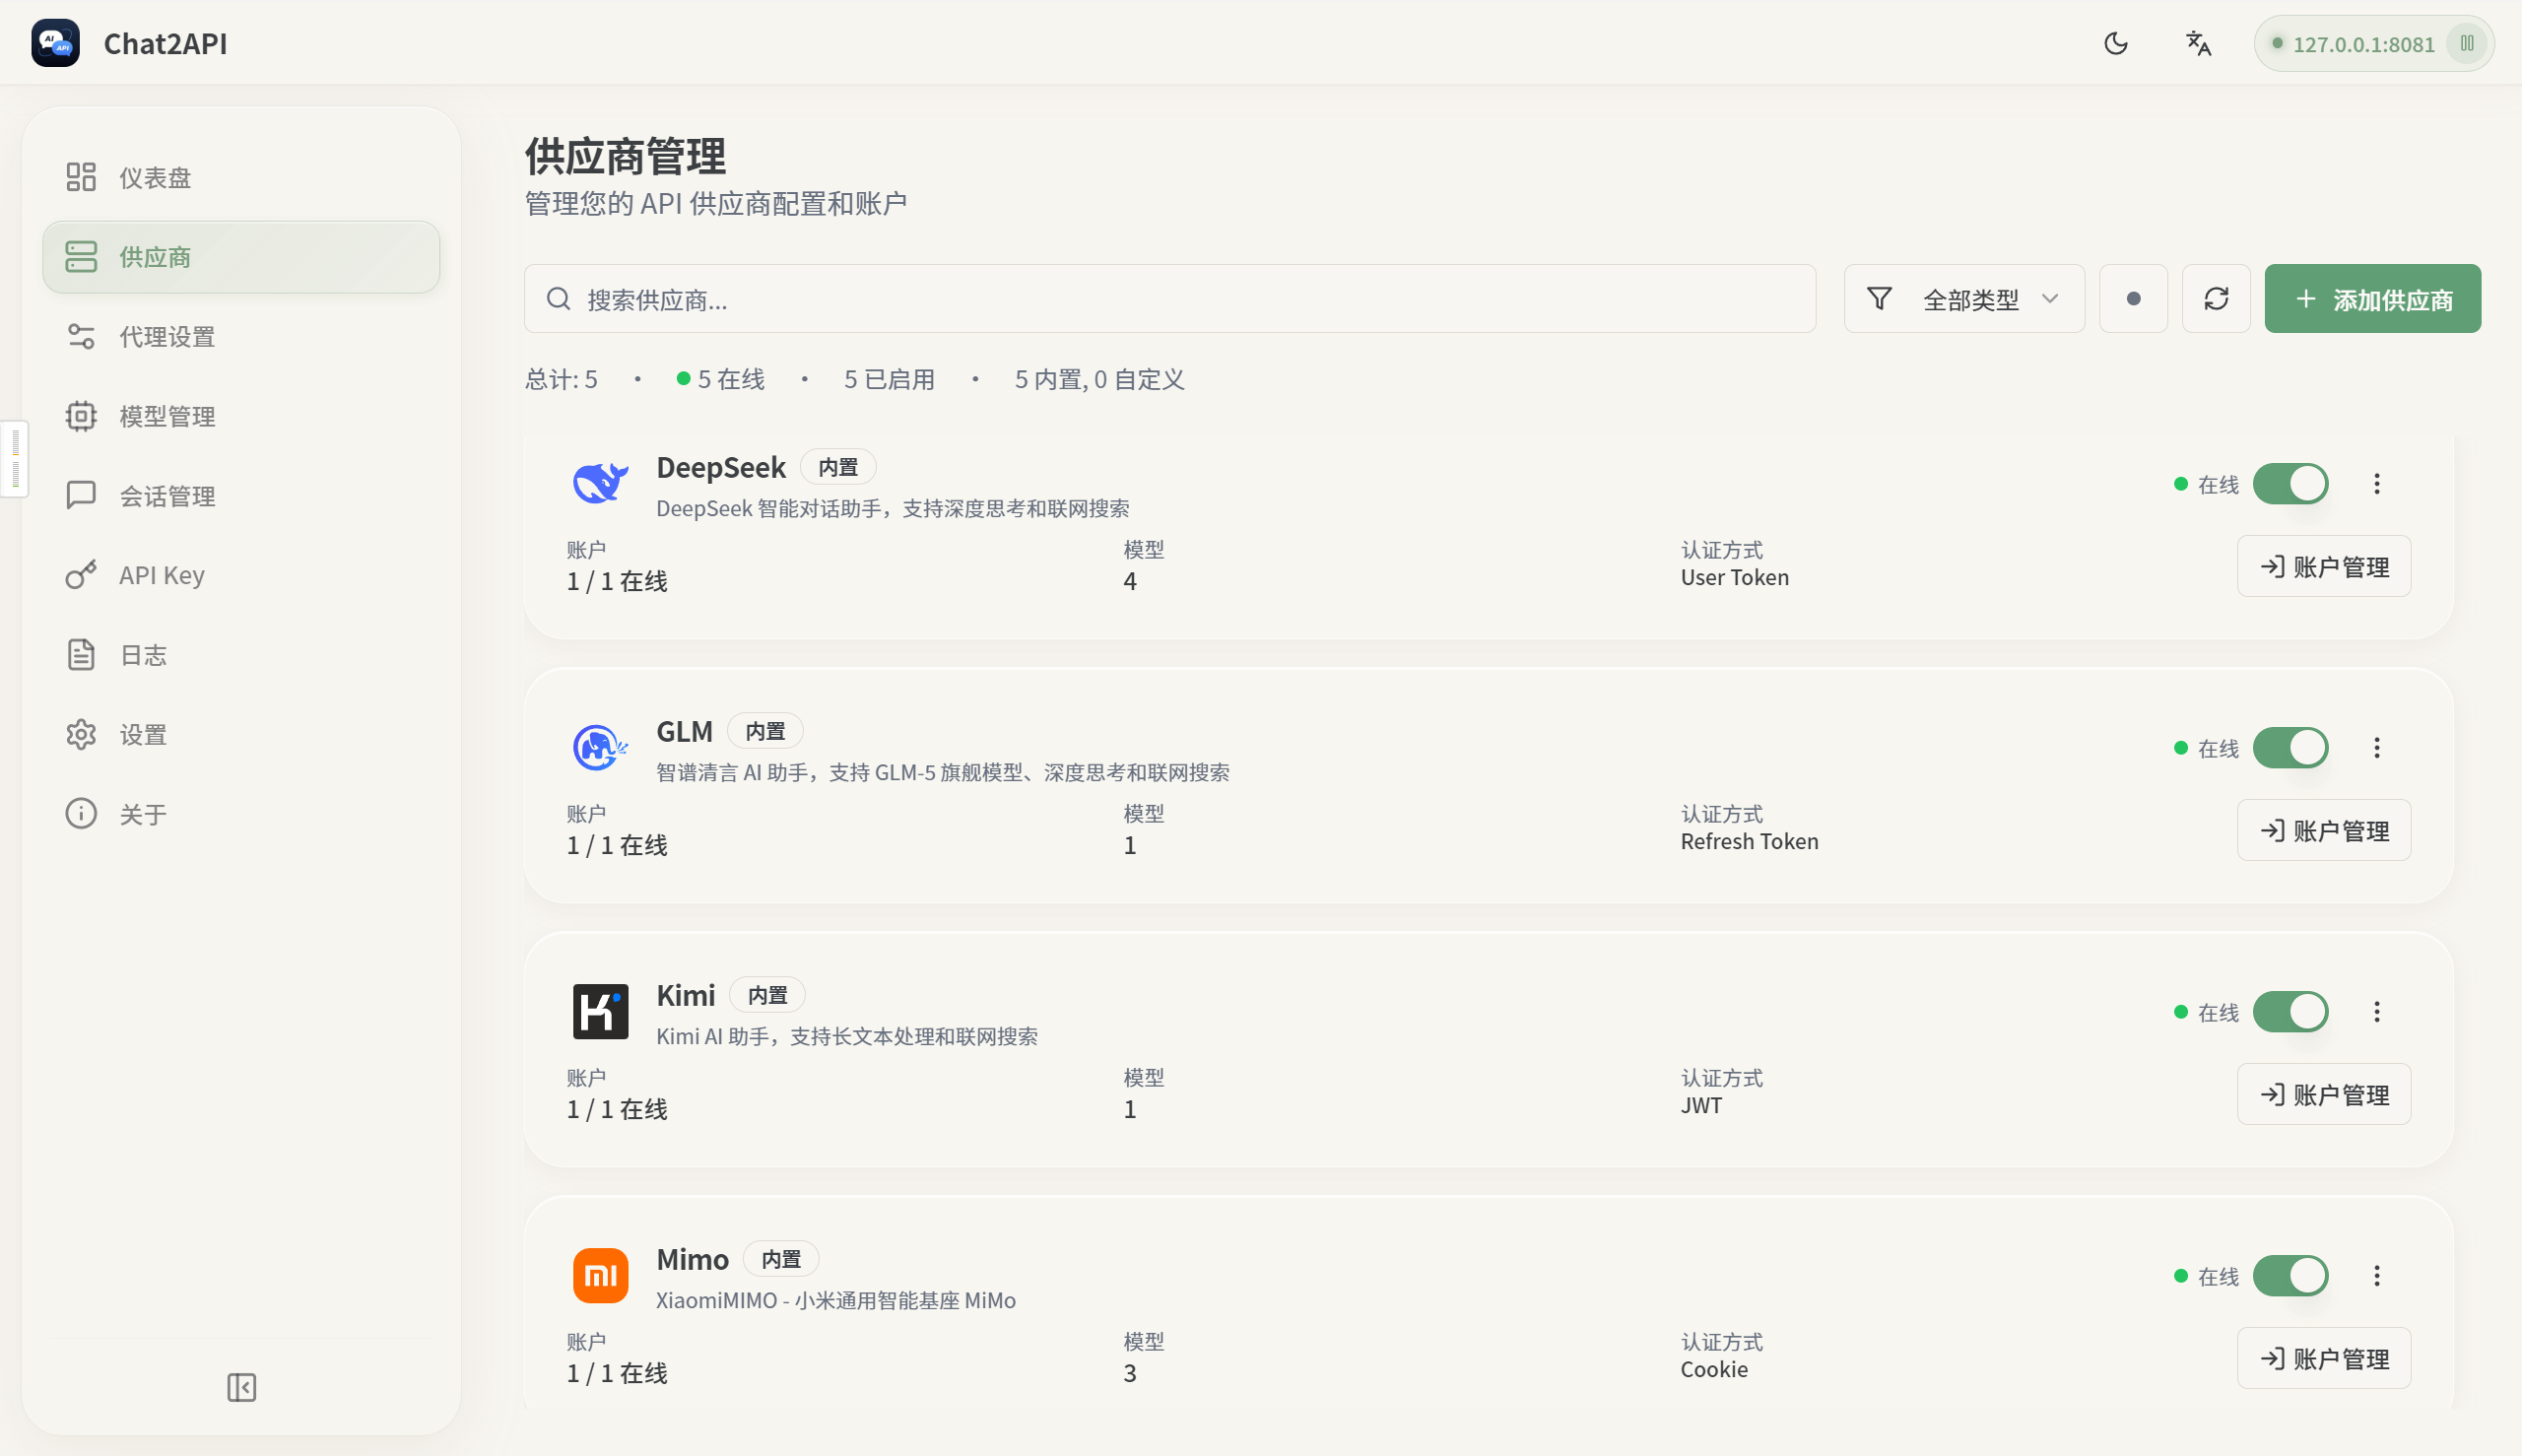Click the GLM provider logo
The image size is (2522, 1456).
pyautogui.click(x=600, y=747)
